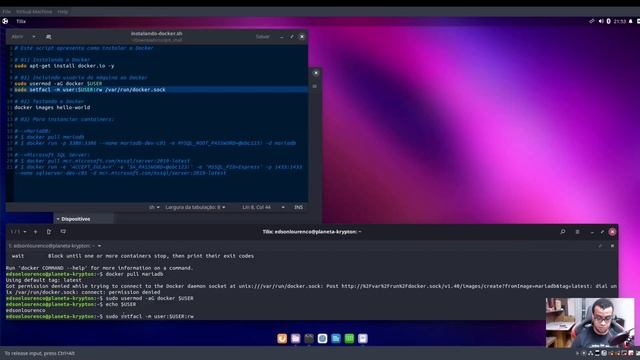
Task: Open the dark terminal icon in the dock
Action: click(x=309, y=338)
